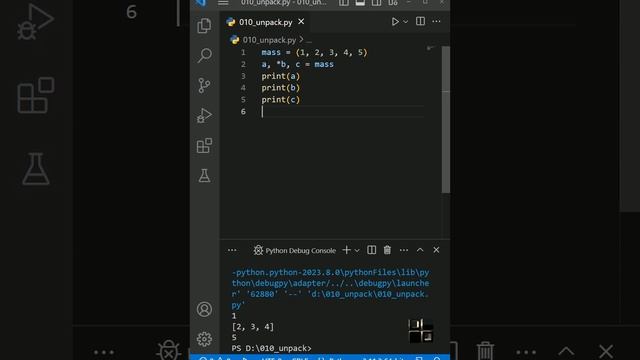Click terminal output '[2, 3, 4]'
This screenshot has height=360, width=640.
[x=253, y=327]
